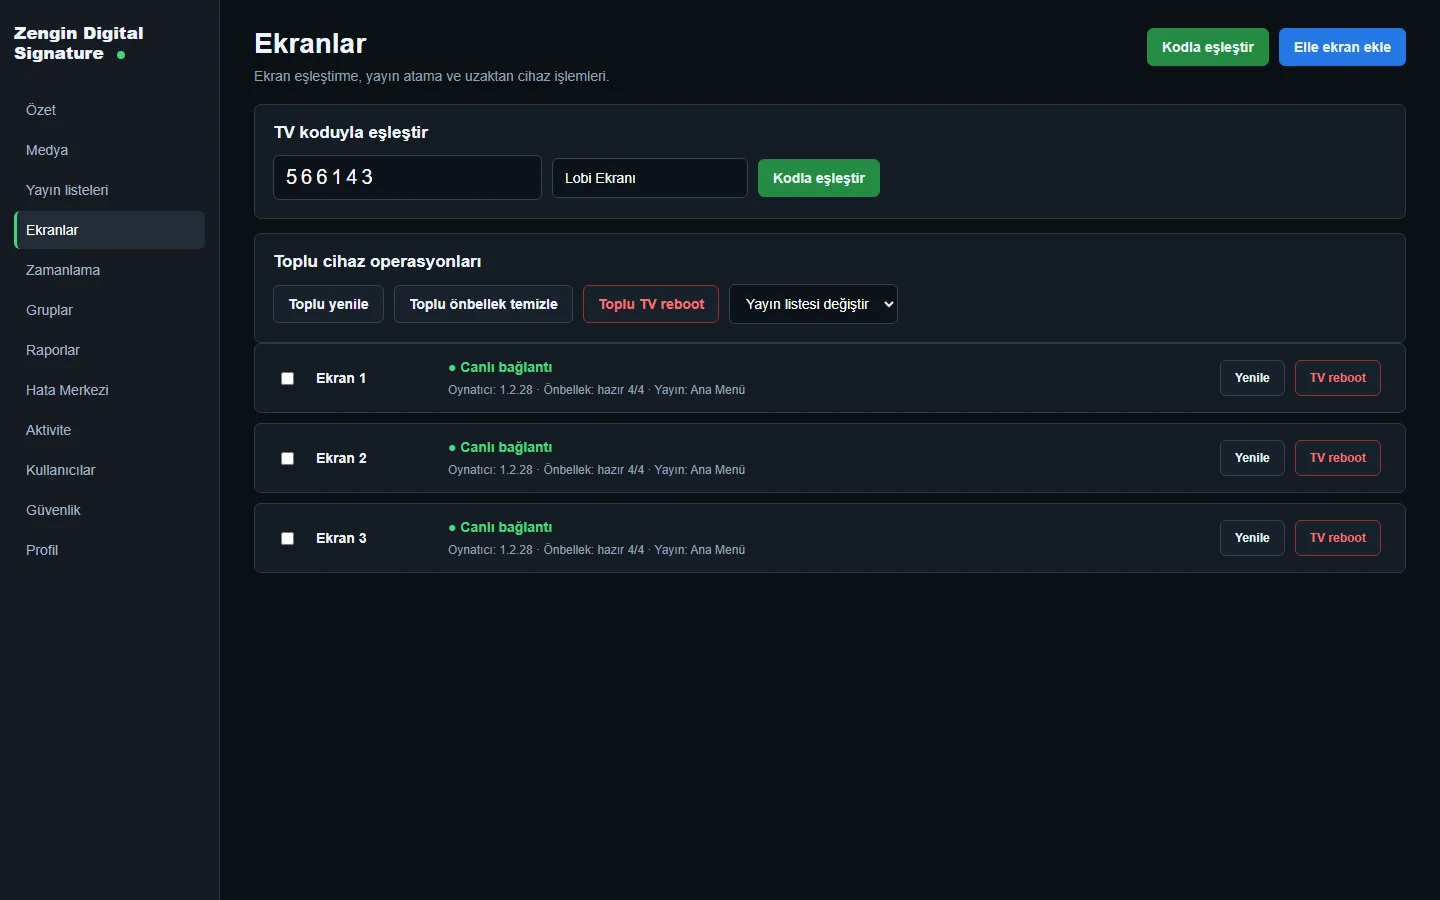Go to Güvenlik settings
The width and height of the screenshot is (1440, 900).
coord(109,510)
